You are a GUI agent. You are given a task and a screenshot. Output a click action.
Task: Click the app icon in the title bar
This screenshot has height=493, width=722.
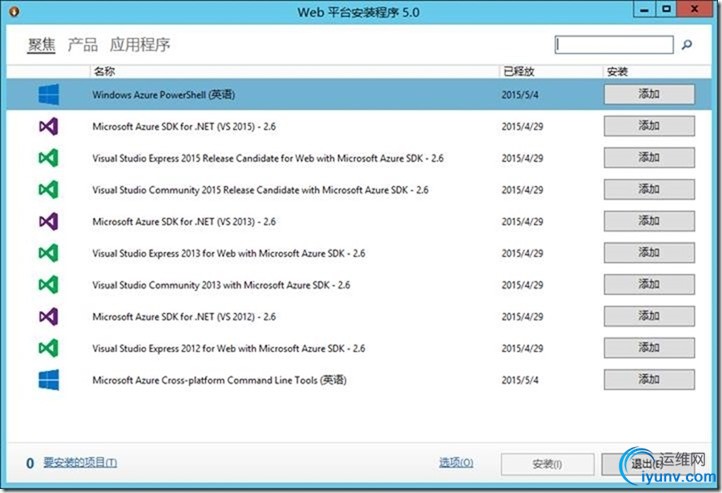pyautogui.click(x=14, y=11)
